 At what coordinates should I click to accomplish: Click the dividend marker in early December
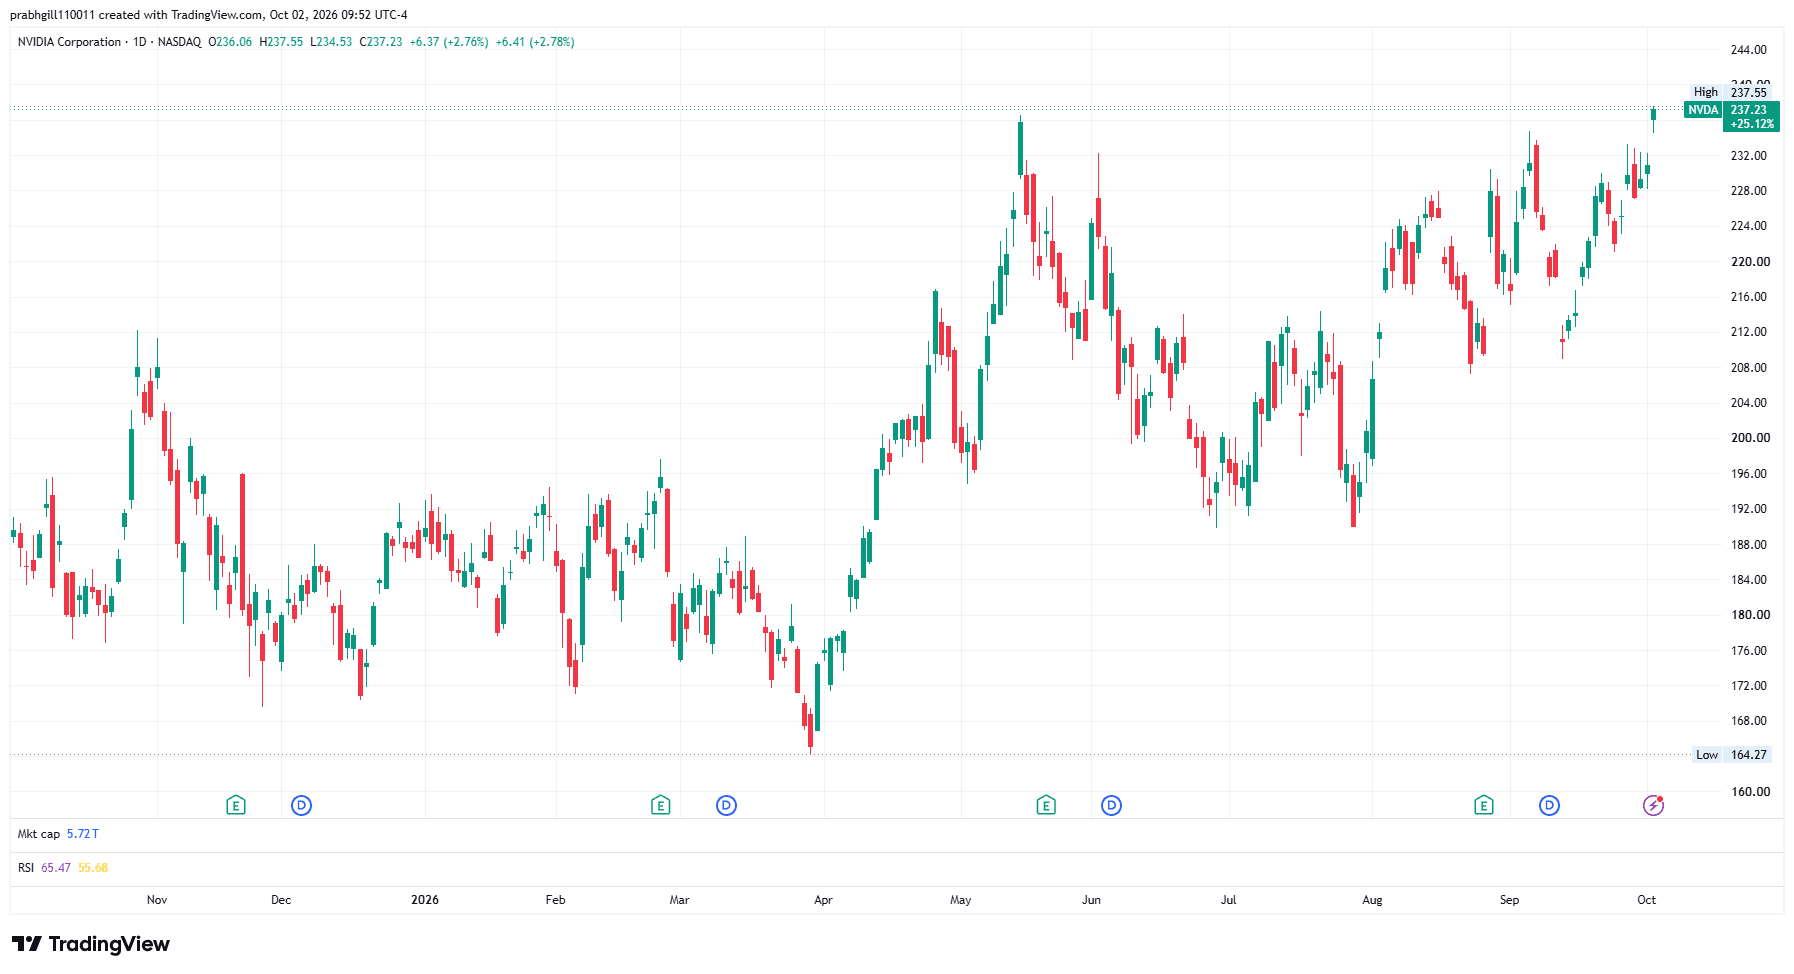pyautogui.click(x=301, y=805)
